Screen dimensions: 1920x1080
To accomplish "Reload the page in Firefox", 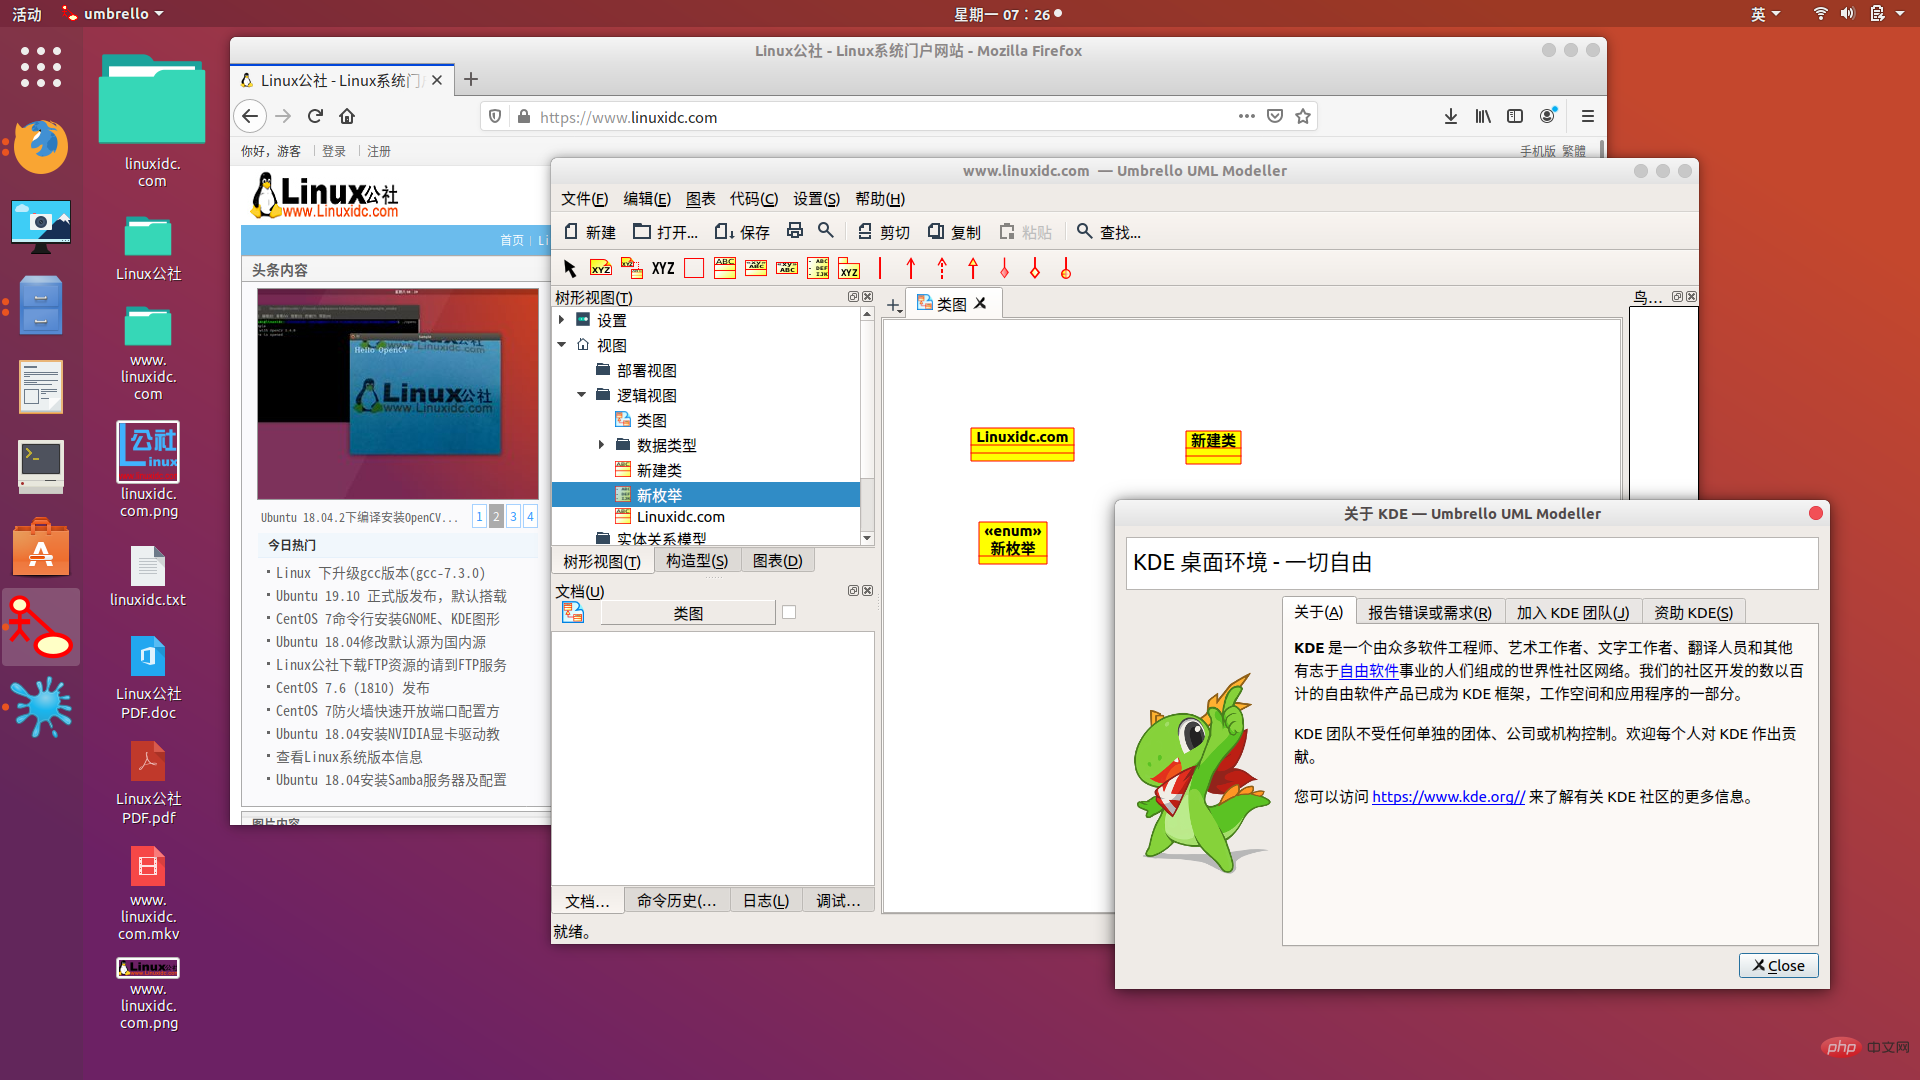I will tap(315, 116).
